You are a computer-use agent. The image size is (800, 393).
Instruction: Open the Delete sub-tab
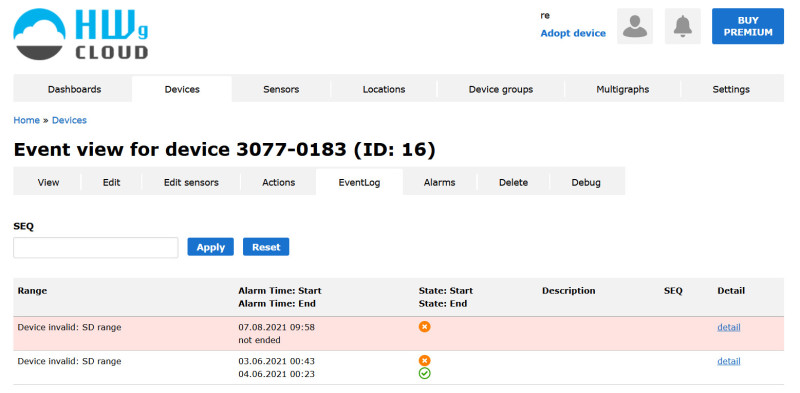pyautogui.click(x=513, y=182)
